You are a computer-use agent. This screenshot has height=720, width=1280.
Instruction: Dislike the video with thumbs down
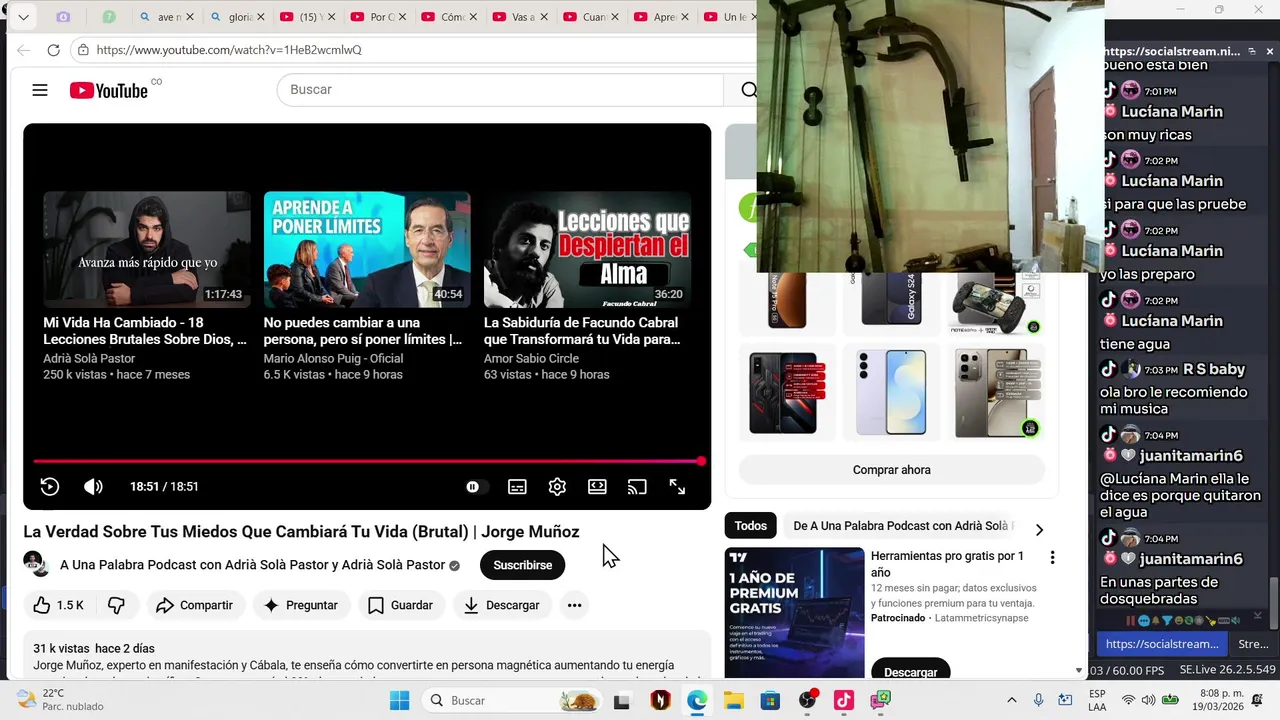(x=117, y=605)
